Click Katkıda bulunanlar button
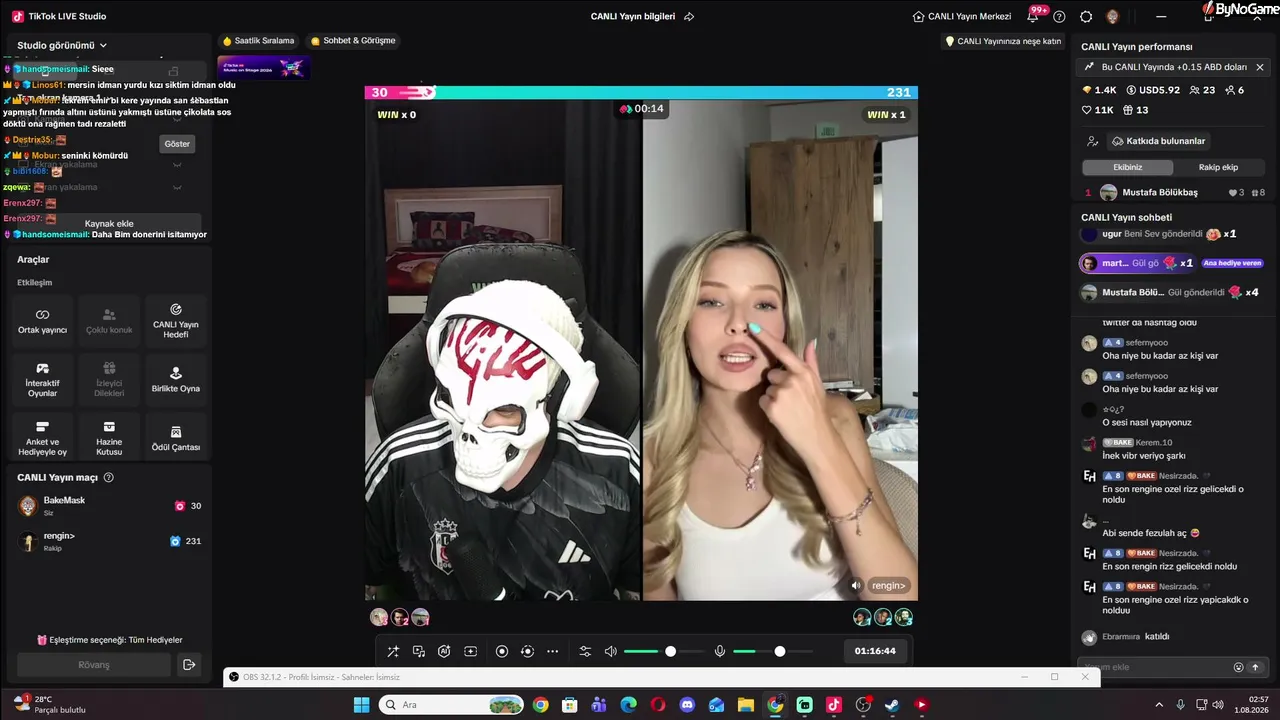This screenshot has width=1280, height=720. (x=1158, y=141)
